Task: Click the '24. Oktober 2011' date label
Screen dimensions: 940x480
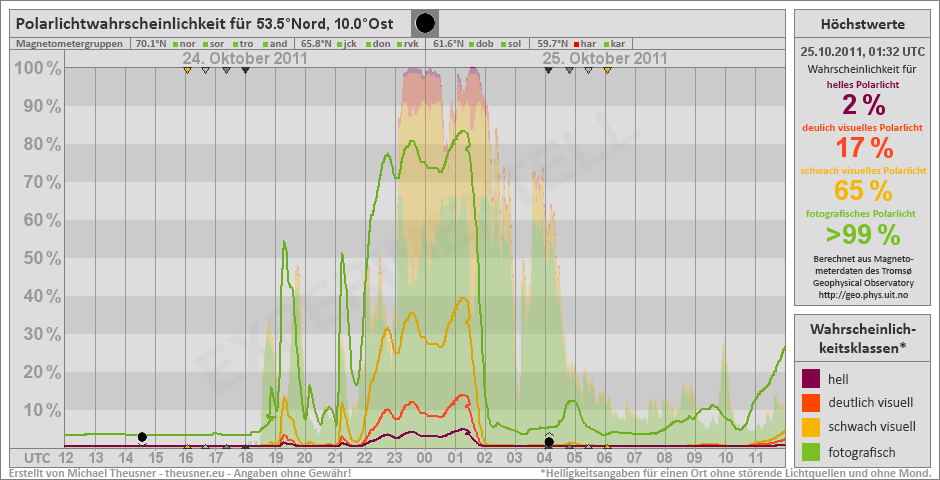Action: (245, 59)
